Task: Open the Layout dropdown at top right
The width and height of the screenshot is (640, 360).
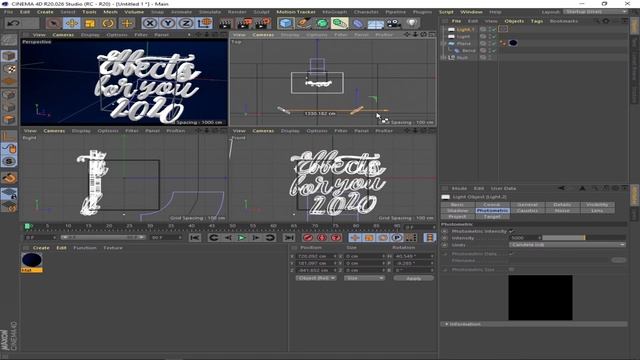Action: pos(596,12)
